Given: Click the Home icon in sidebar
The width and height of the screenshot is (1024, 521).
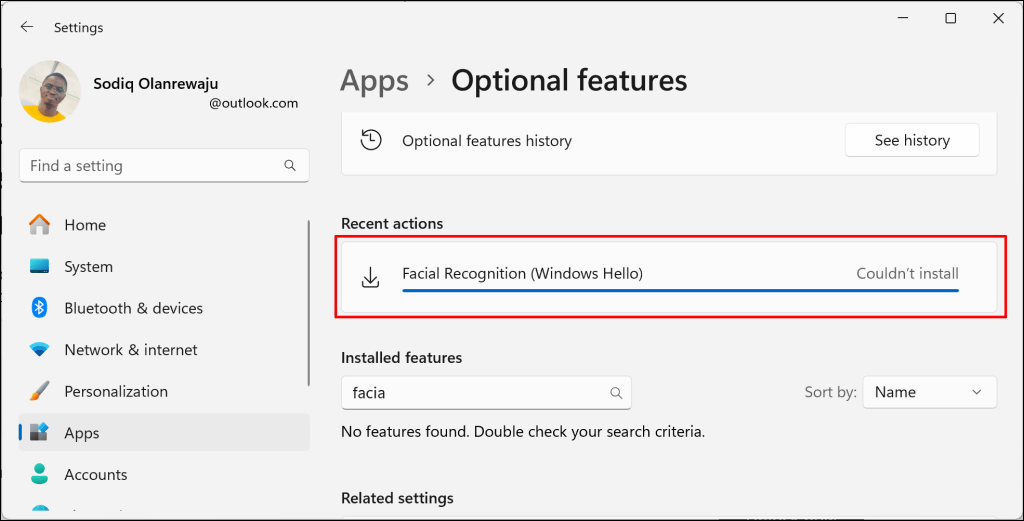Looking at the screenshot, I should (40, 225).
